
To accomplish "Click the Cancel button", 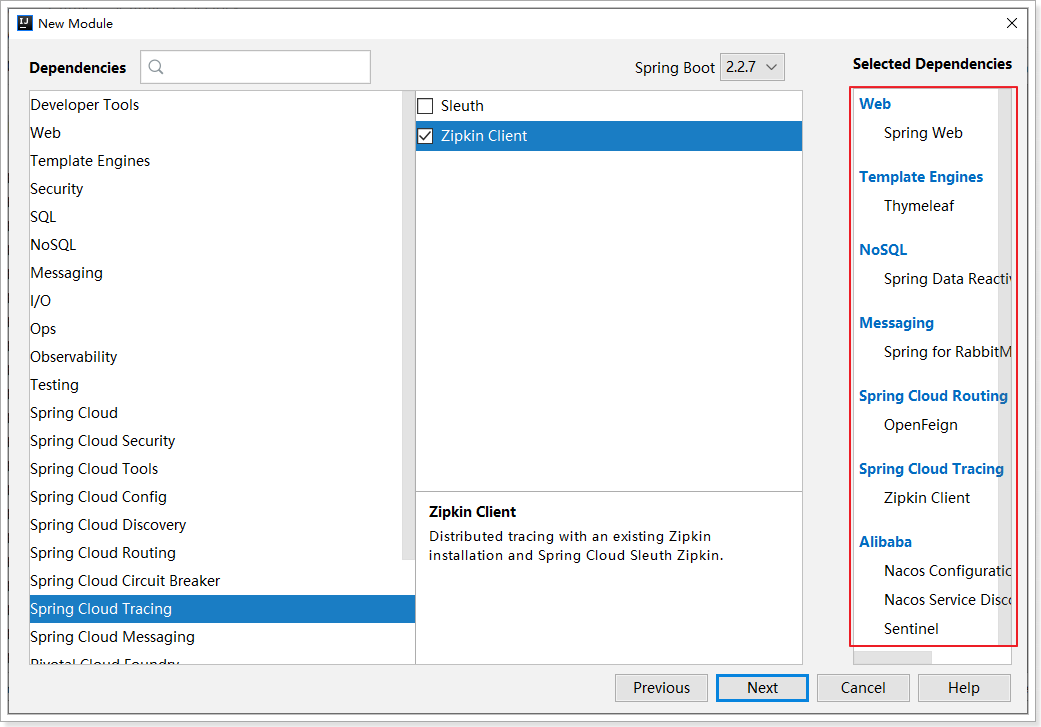I will [x=862, y=688].
